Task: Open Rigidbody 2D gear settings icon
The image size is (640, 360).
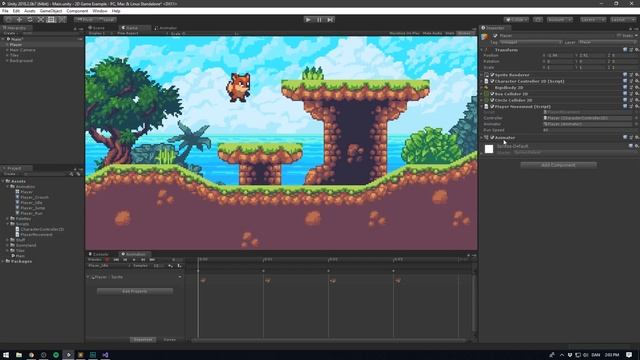Action: [x=636, y=88]
